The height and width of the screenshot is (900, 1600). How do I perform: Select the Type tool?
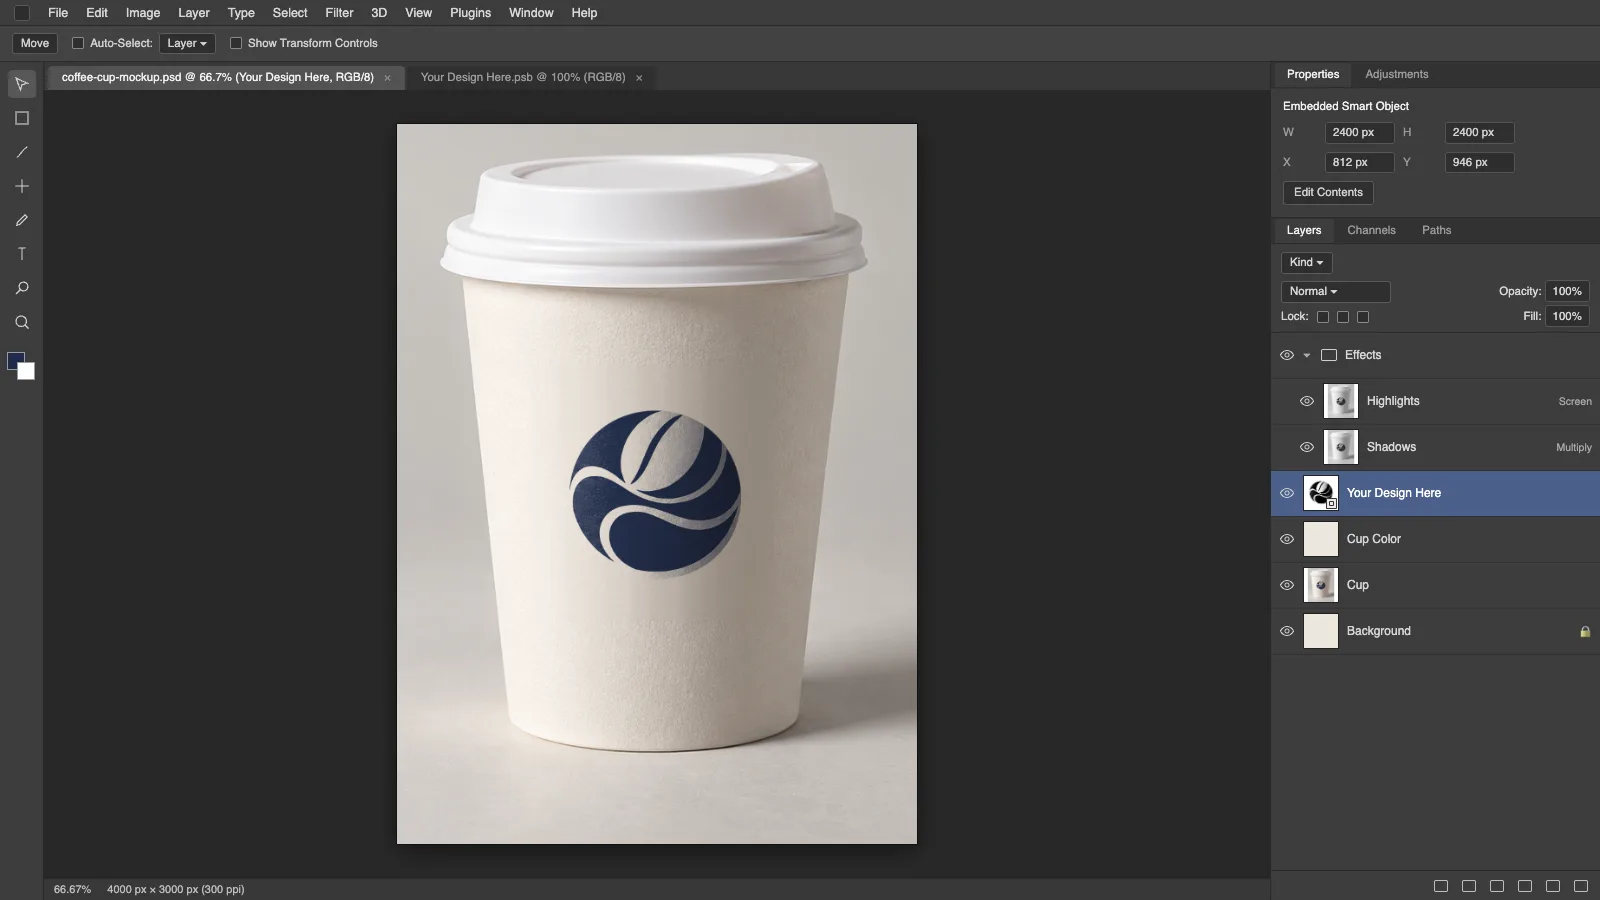(21, 254)
